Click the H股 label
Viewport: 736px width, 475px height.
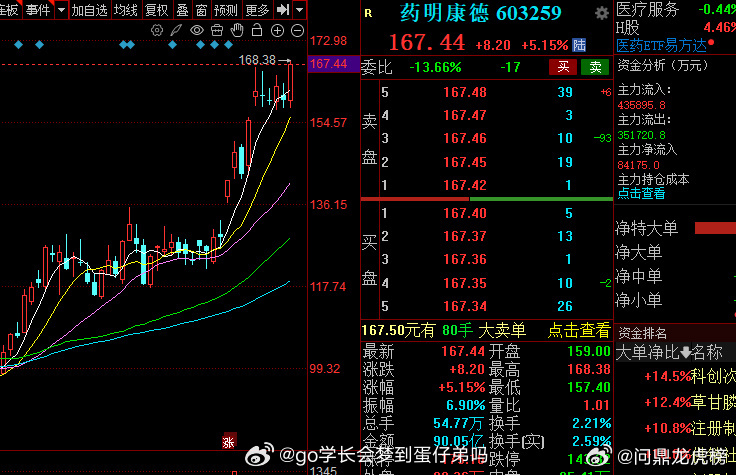pos(628,28)
